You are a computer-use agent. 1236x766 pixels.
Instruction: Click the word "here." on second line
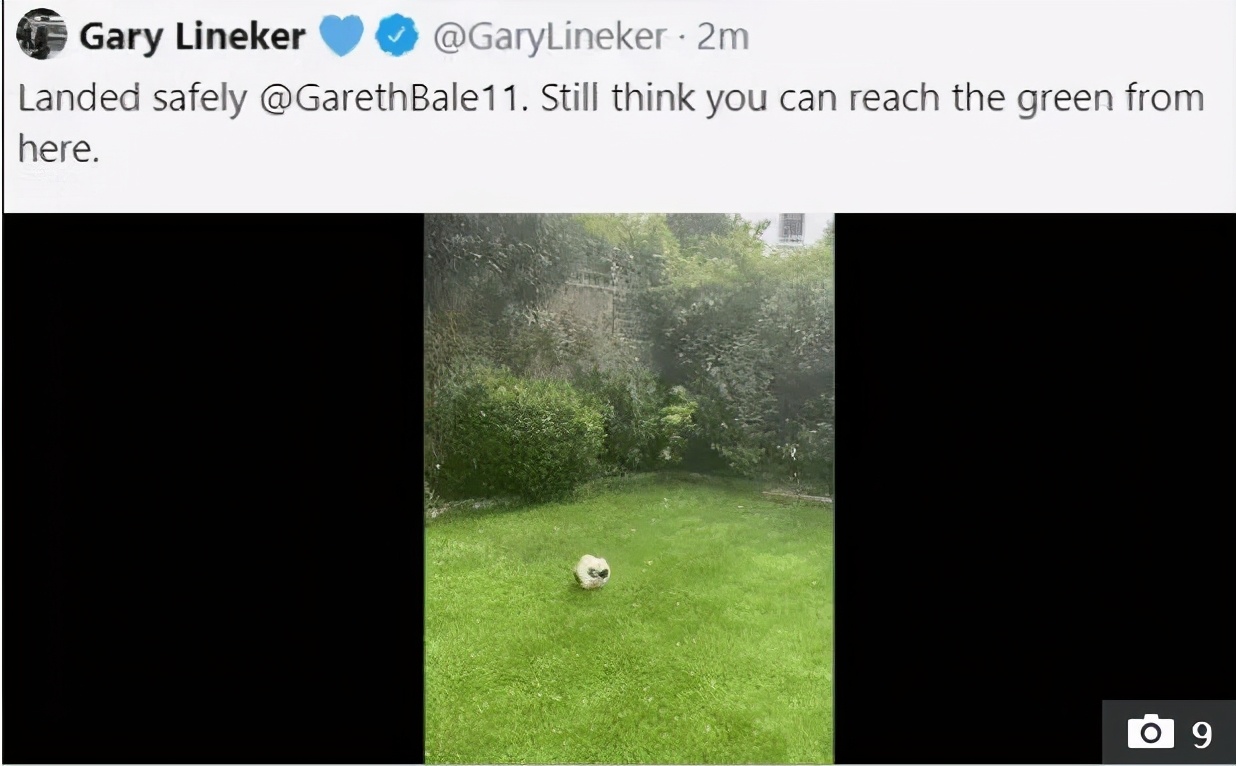pos(59,149)
